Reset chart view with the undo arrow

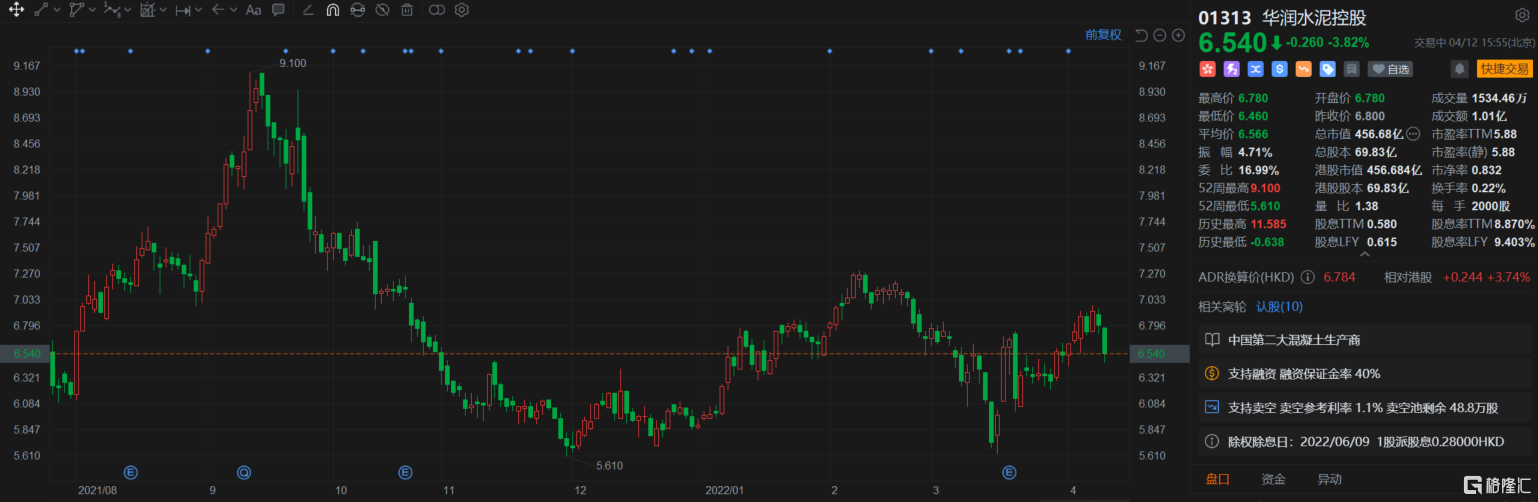coord(1142,35)
